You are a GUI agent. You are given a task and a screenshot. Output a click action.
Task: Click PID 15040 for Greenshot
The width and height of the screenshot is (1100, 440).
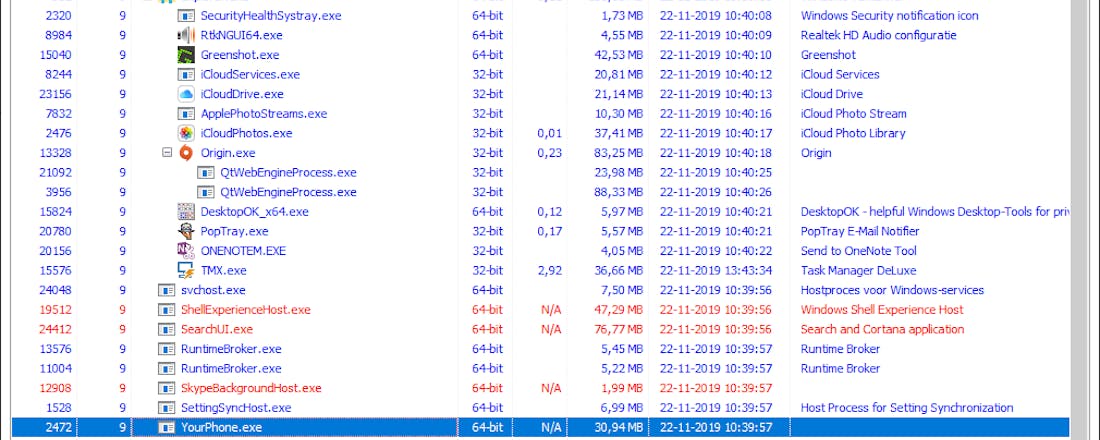point(55,55)
